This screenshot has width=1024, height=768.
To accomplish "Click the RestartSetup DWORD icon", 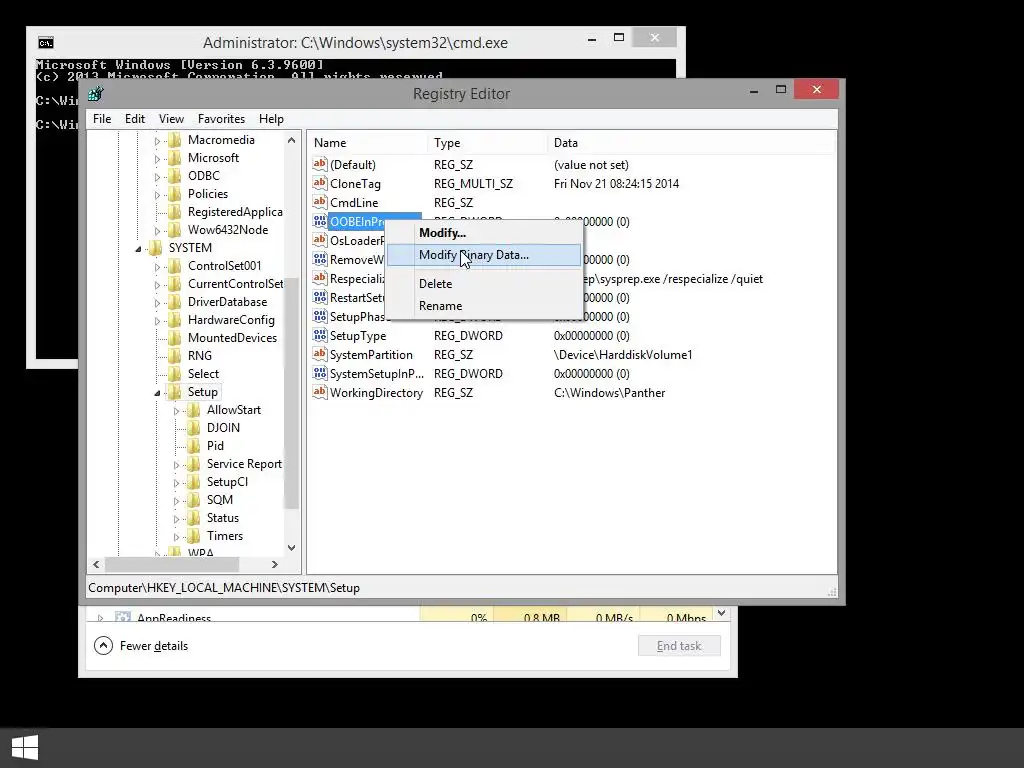I will coord(319,297).
